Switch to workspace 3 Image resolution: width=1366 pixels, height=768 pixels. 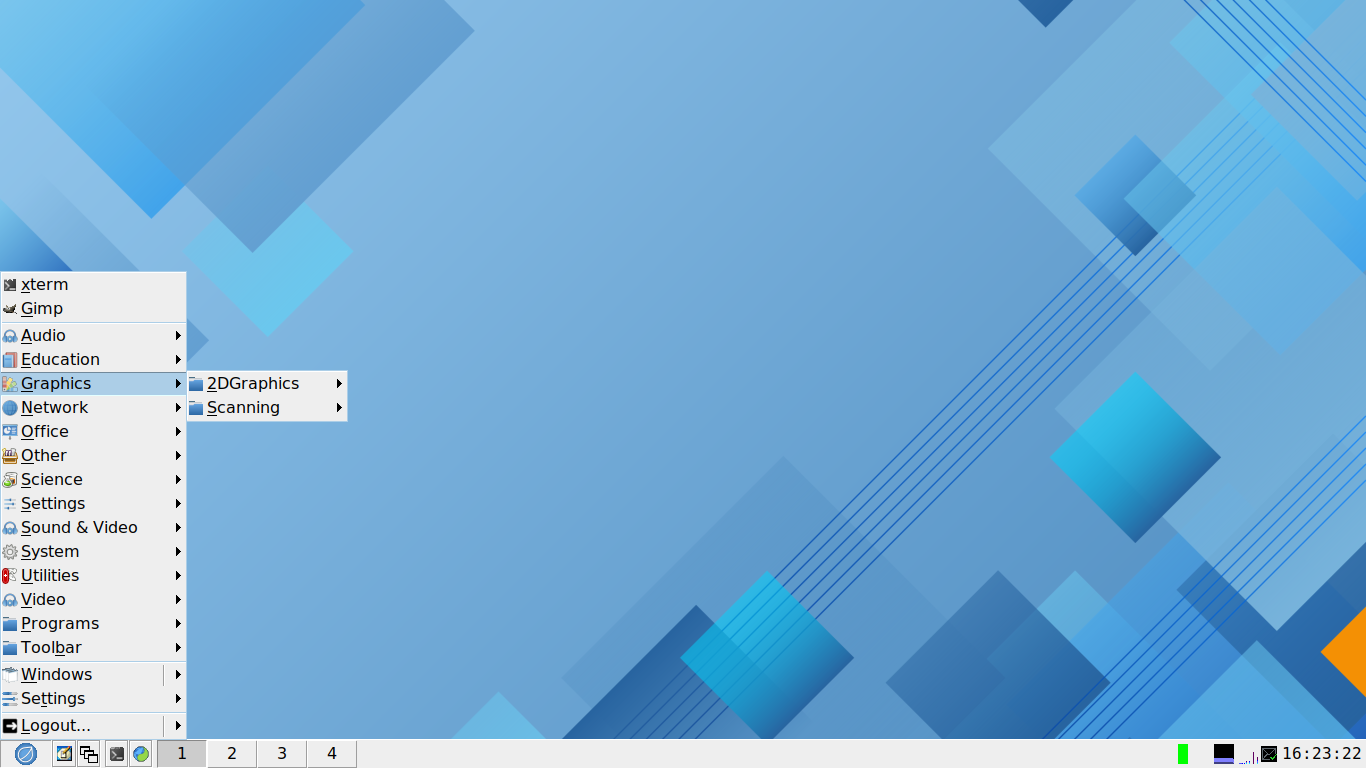point(282,754)
